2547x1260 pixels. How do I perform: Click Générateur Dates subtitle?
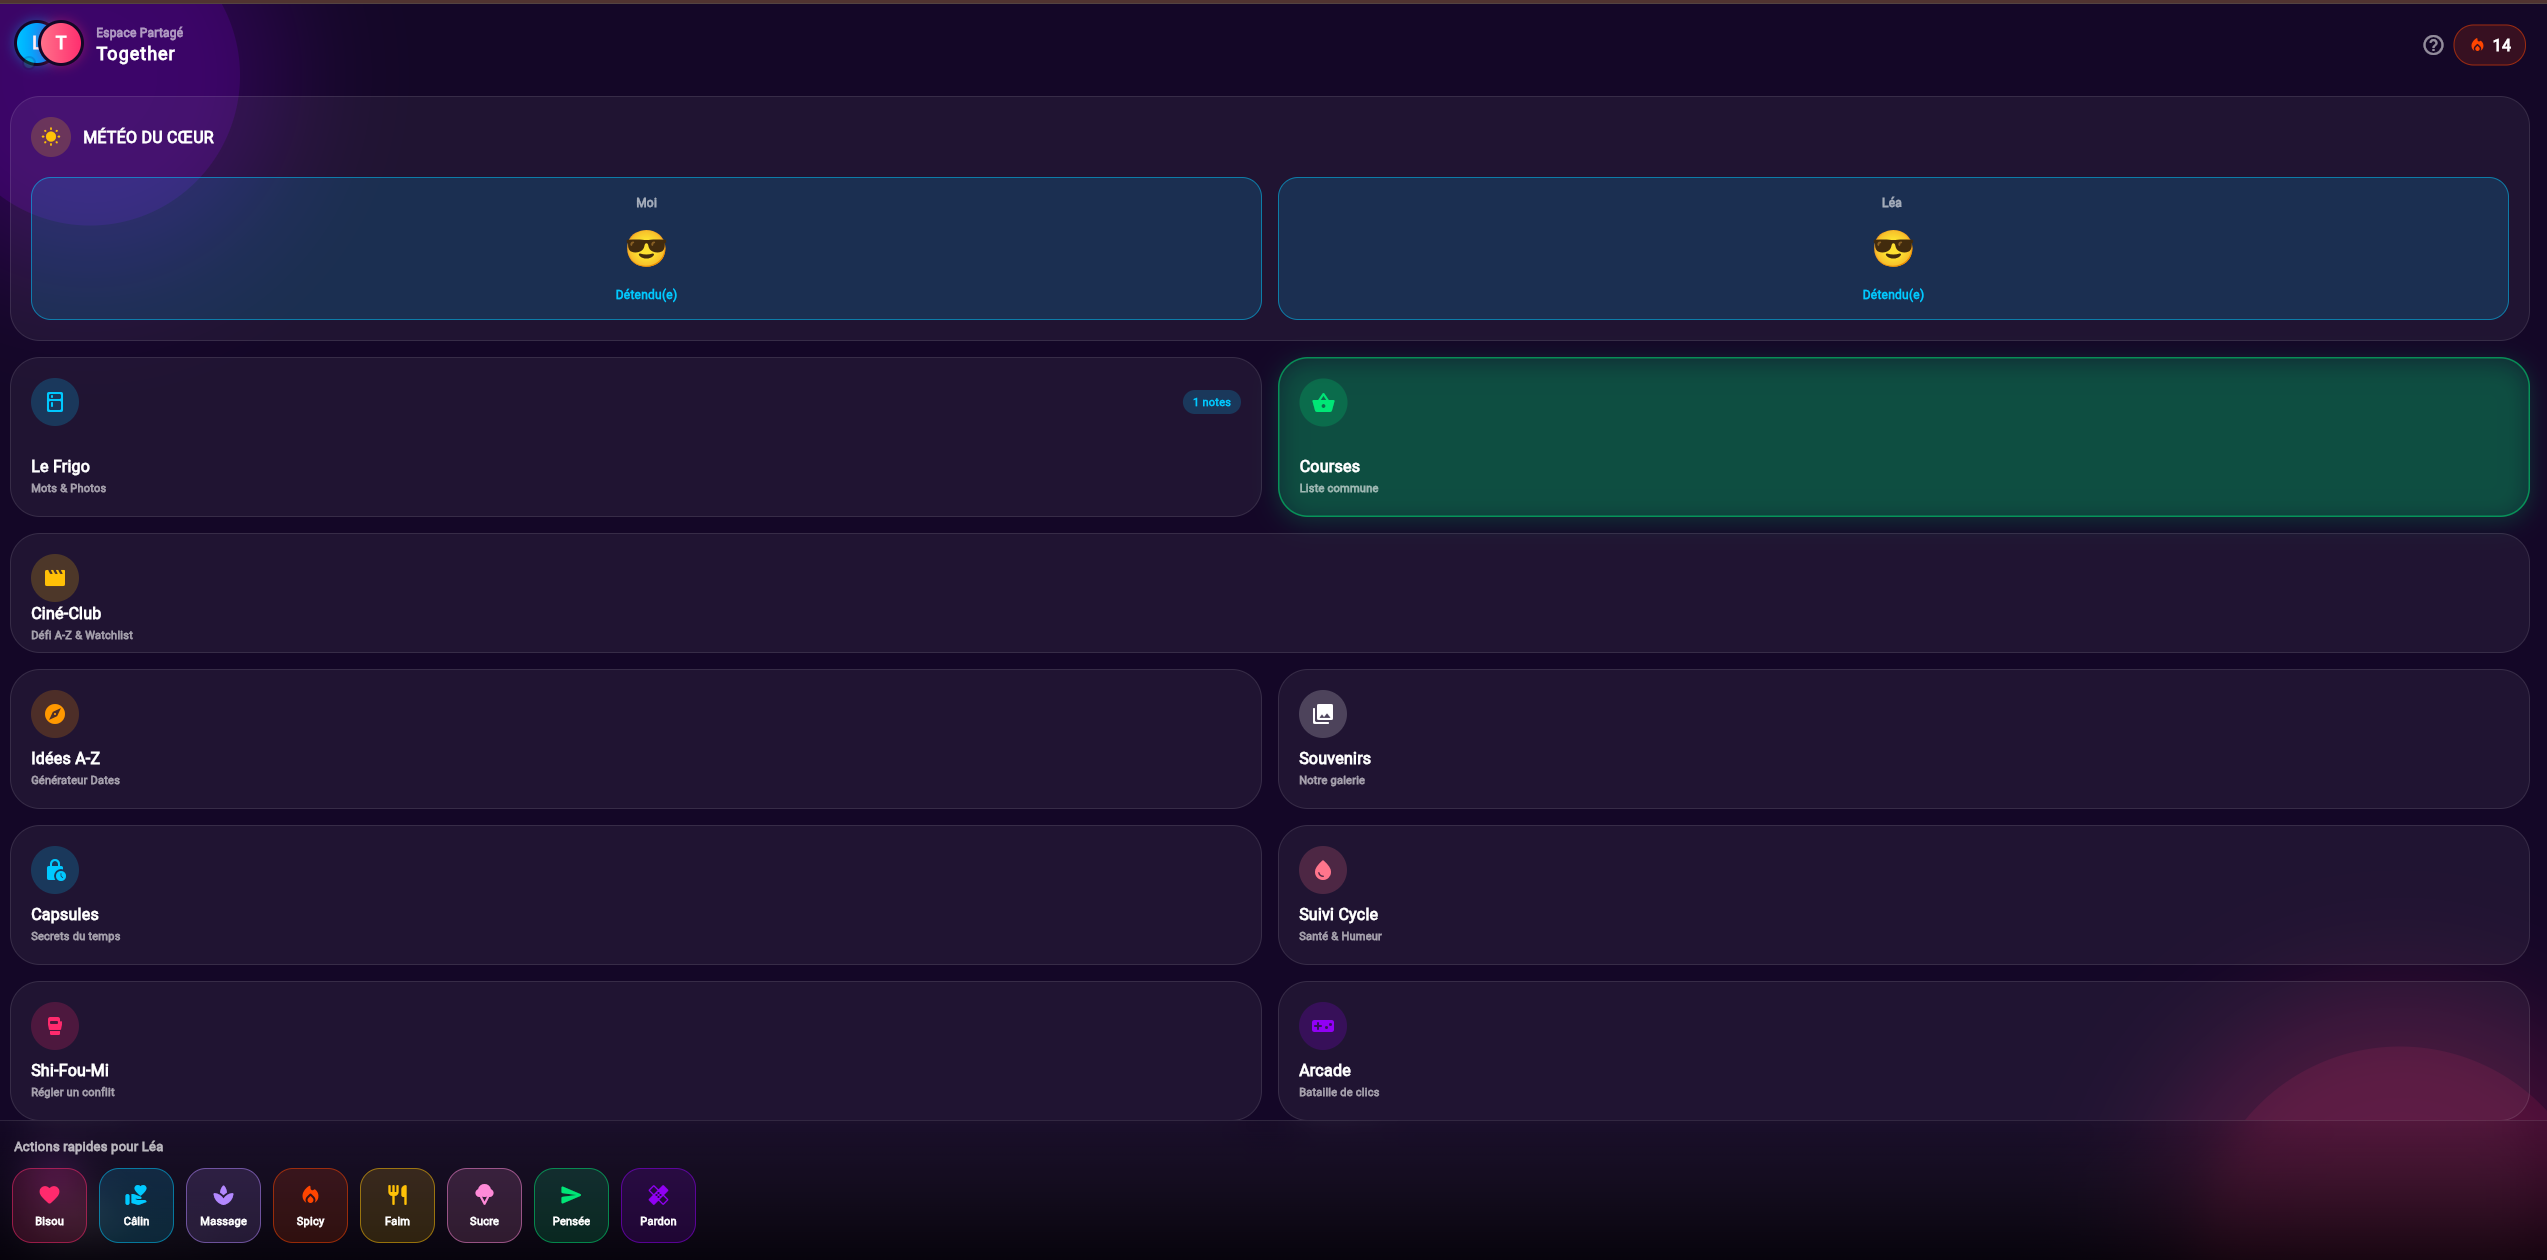[x=75, y=780]
